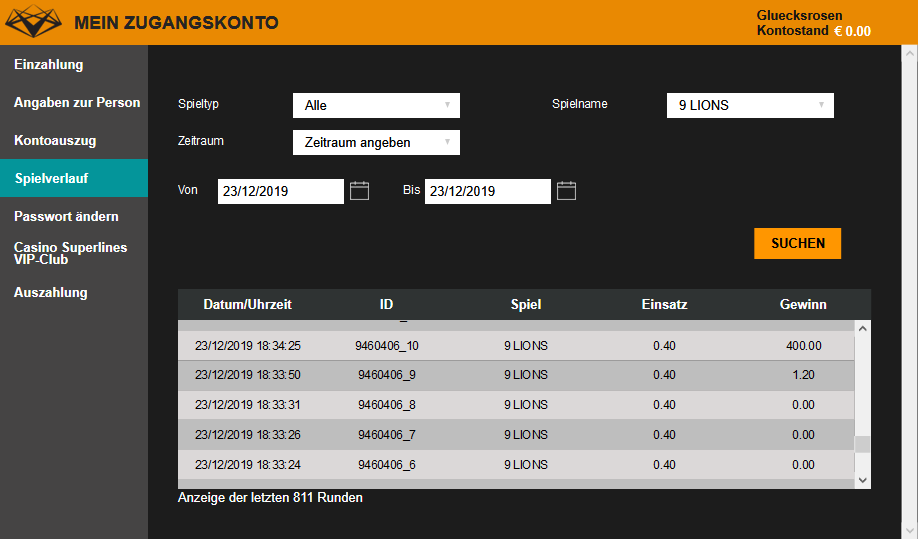Open the Zeitraum angeben dropdown
The image size is (918, 539).
[376, 142]
